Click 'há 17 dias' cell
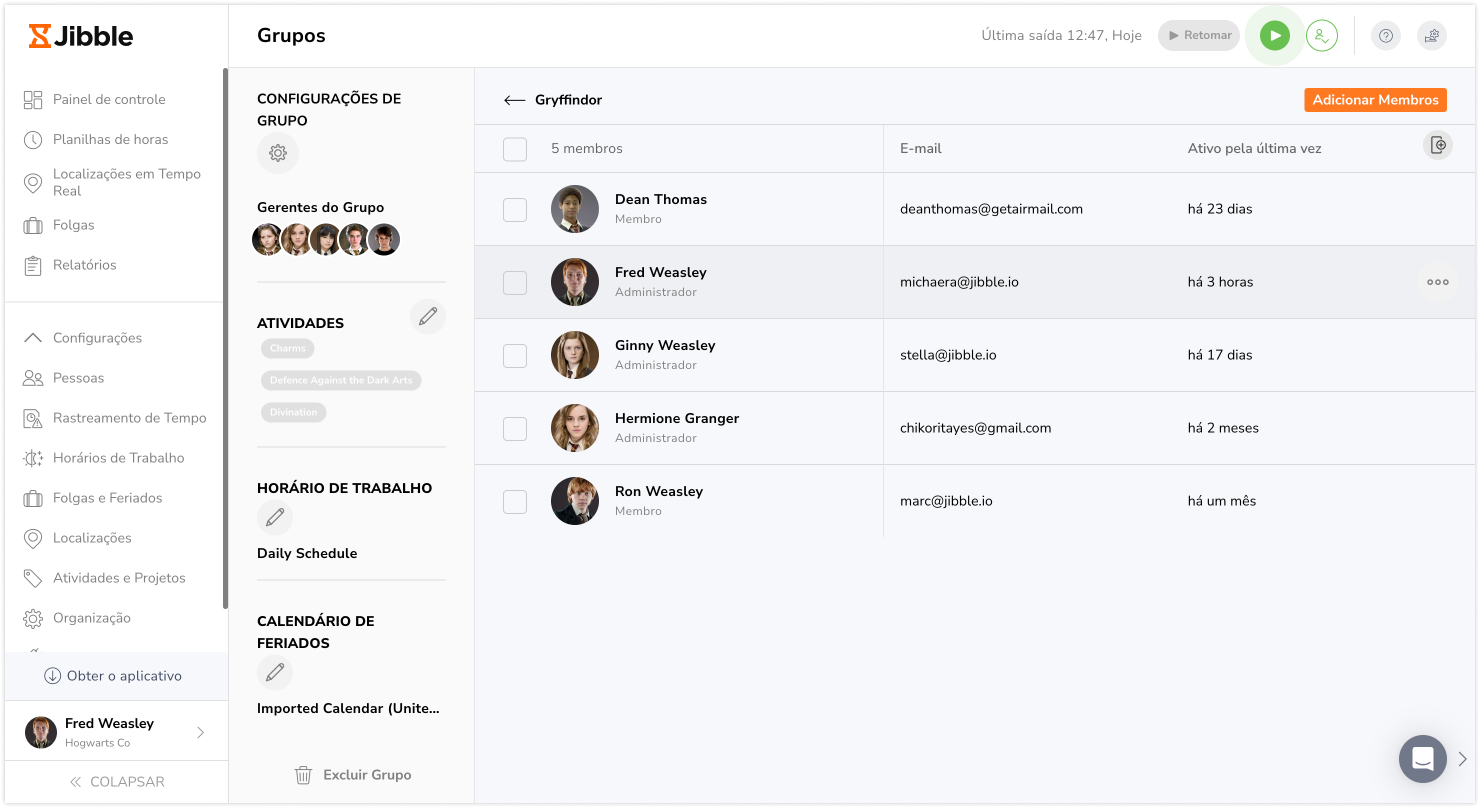This screenshot has height=808, width=1480. [x=1220, y=355]
